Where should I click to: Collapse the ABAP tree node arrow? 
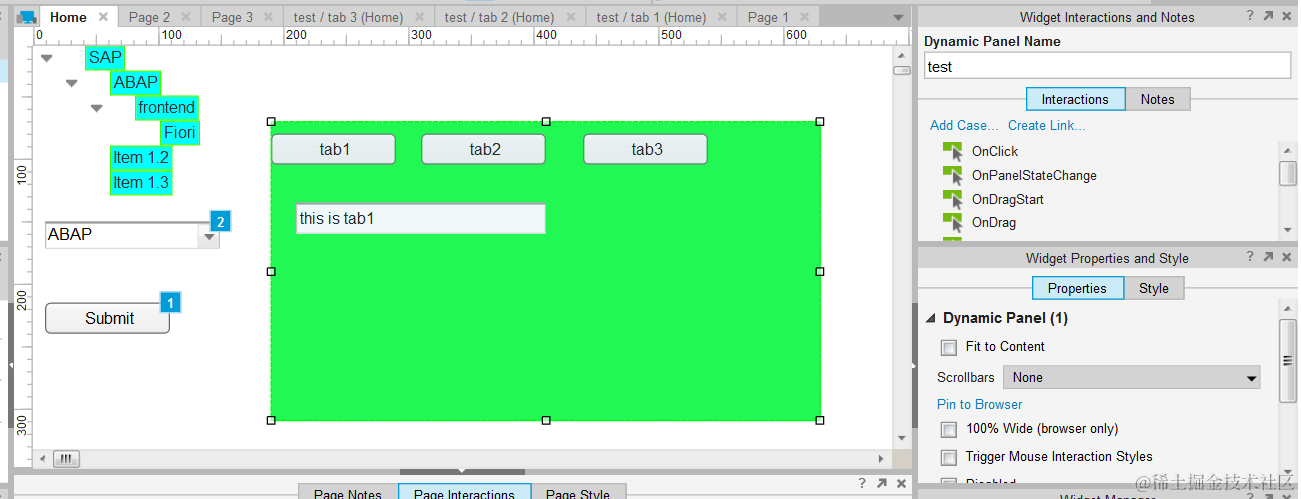[x=71, y=83]
